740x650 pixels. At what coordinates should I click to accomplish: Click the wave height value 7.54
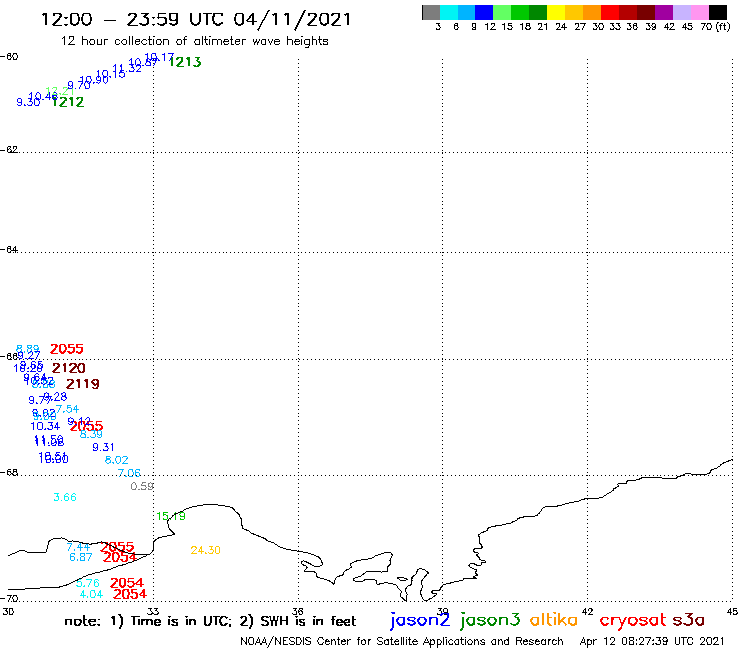click(67, 409)
